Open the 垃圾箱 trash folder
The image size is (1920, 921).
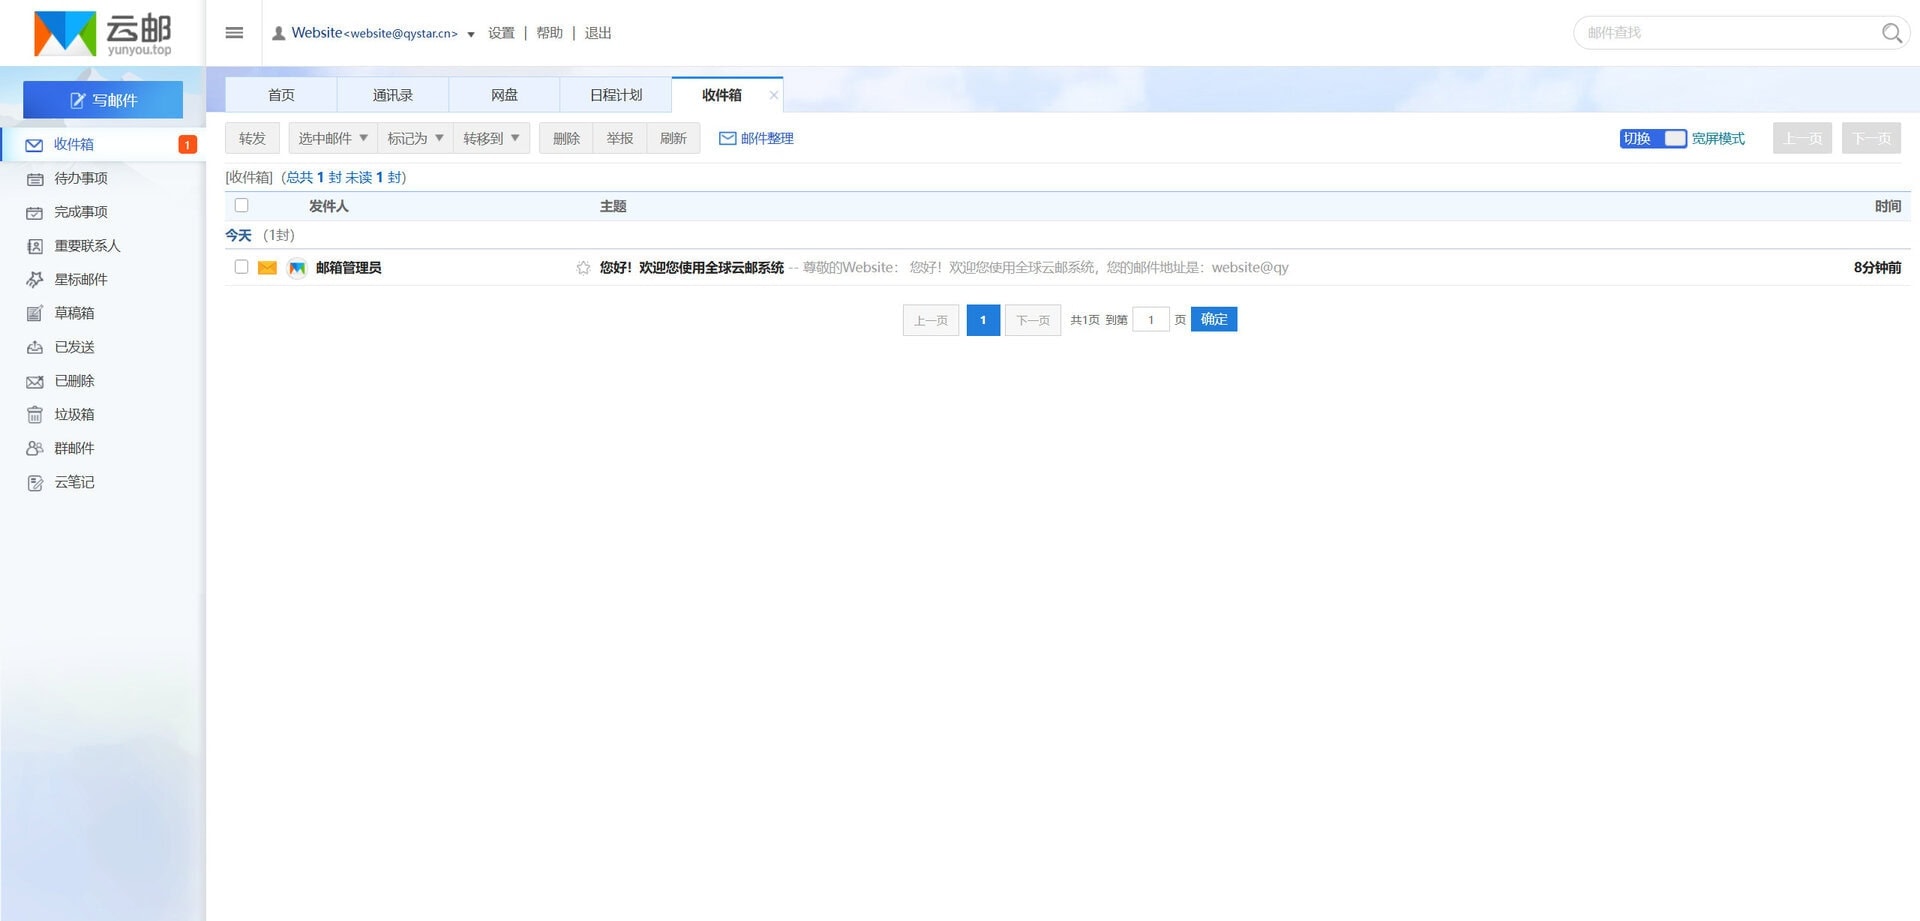click(x=34, y=414)
